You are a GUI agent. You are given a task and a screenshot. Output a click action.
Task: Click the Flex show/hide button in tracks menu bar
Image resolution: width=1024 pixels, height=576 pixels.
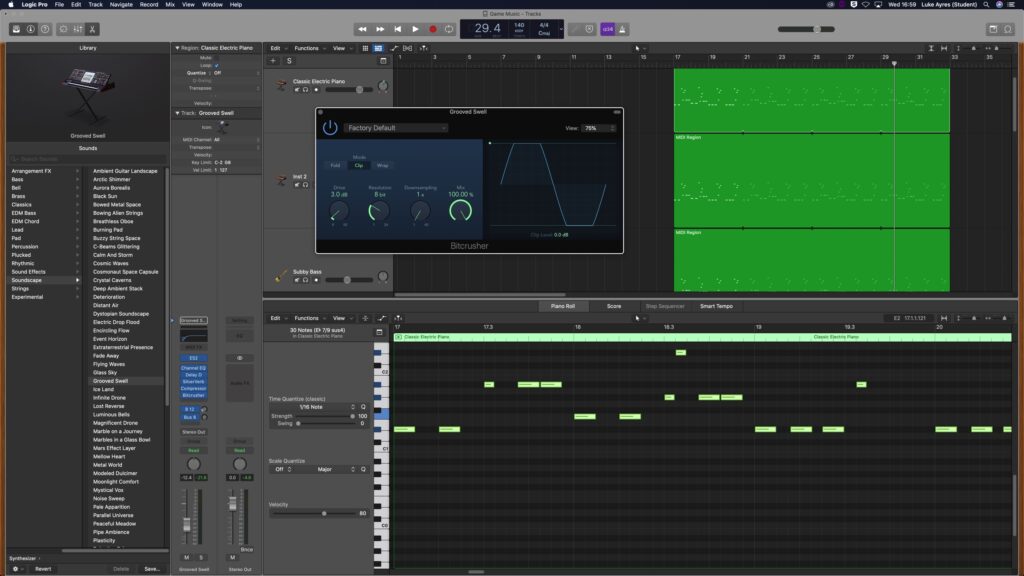(x=408, y=48)
